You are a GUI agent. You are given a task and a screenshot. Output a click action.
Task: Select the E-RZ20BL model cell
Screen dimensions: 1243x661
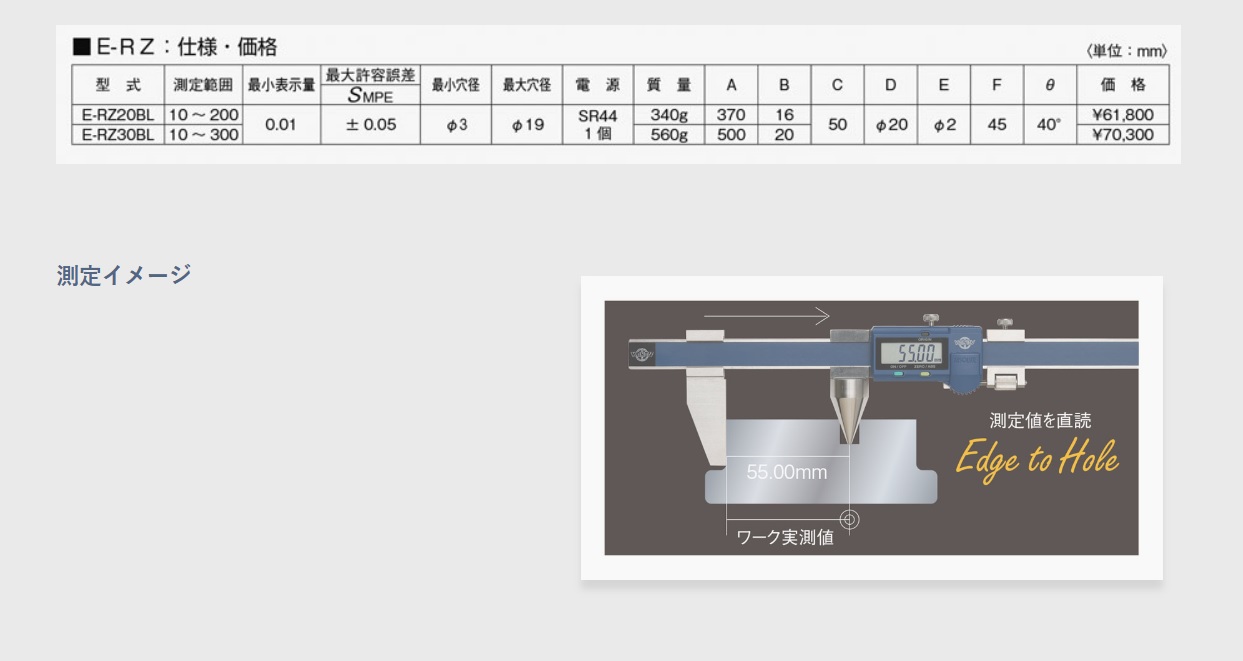tap(118, 115)
